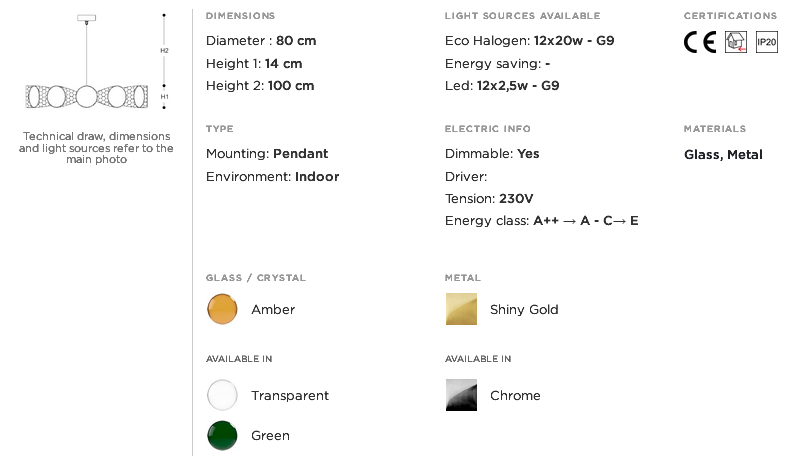Click the Shiny Gold label text
The height and width of the screenshot is (456, 794).
(524, 310)
